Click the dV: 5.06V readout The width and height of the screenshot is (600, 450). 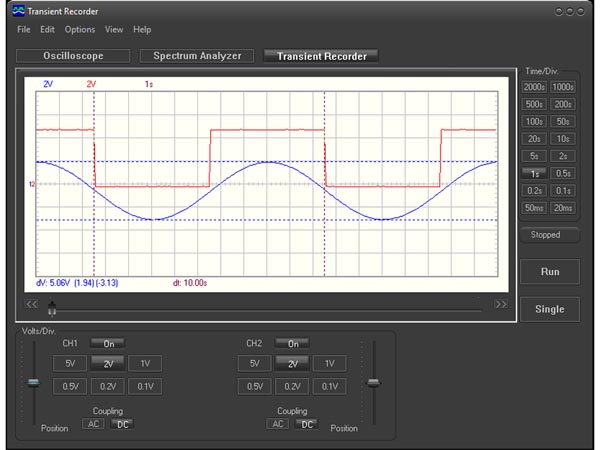tap(53, 283)
